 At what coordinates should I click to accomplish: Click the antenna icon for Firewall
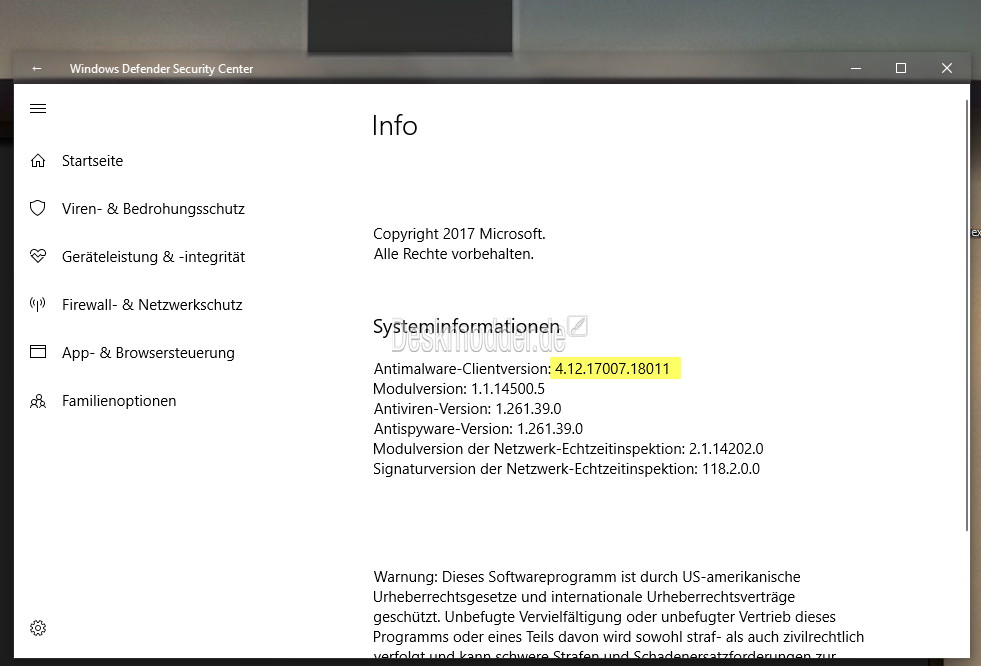point(38,305)
